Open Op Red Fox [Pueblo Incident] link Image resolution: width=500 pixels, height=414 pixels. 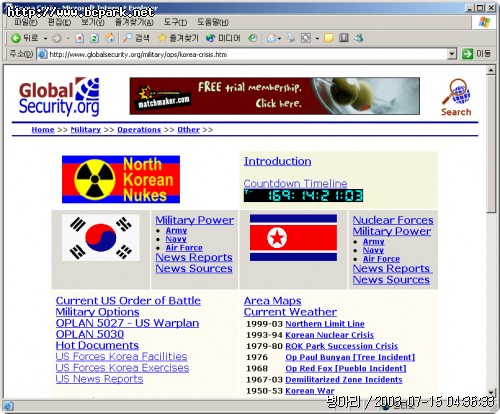tap(346, 368)
